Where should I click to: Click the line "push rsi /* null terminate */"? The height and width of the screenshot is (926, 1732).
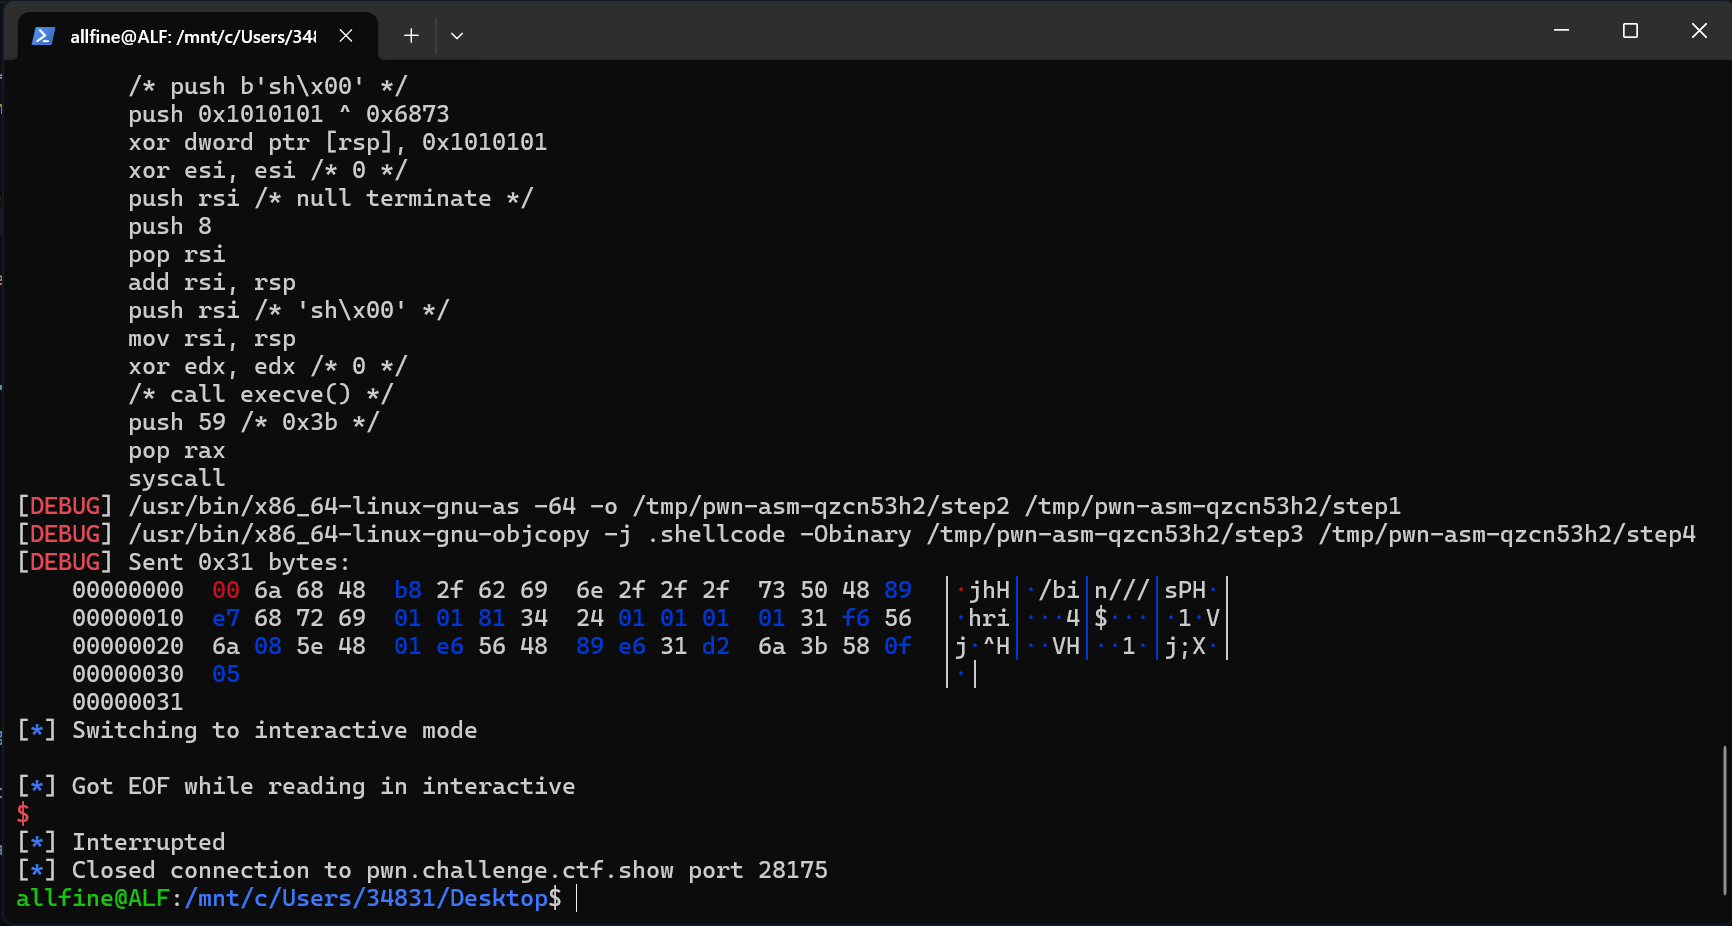(x=331, y=198)
